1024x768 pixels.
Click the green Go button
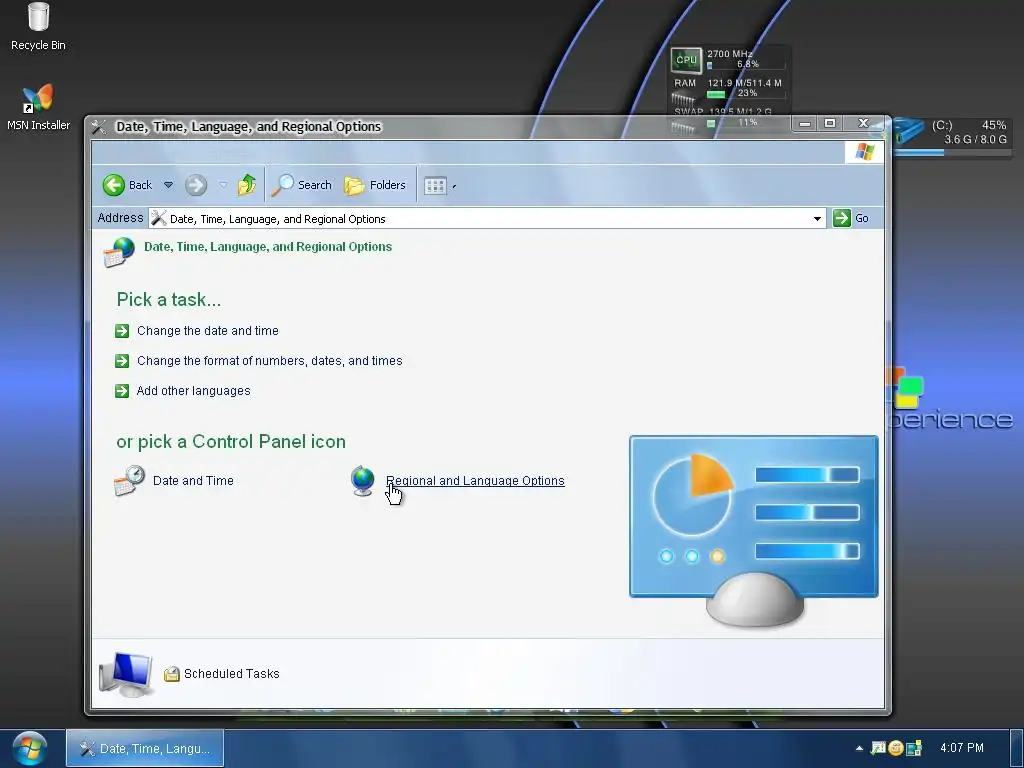pos(851,218)
